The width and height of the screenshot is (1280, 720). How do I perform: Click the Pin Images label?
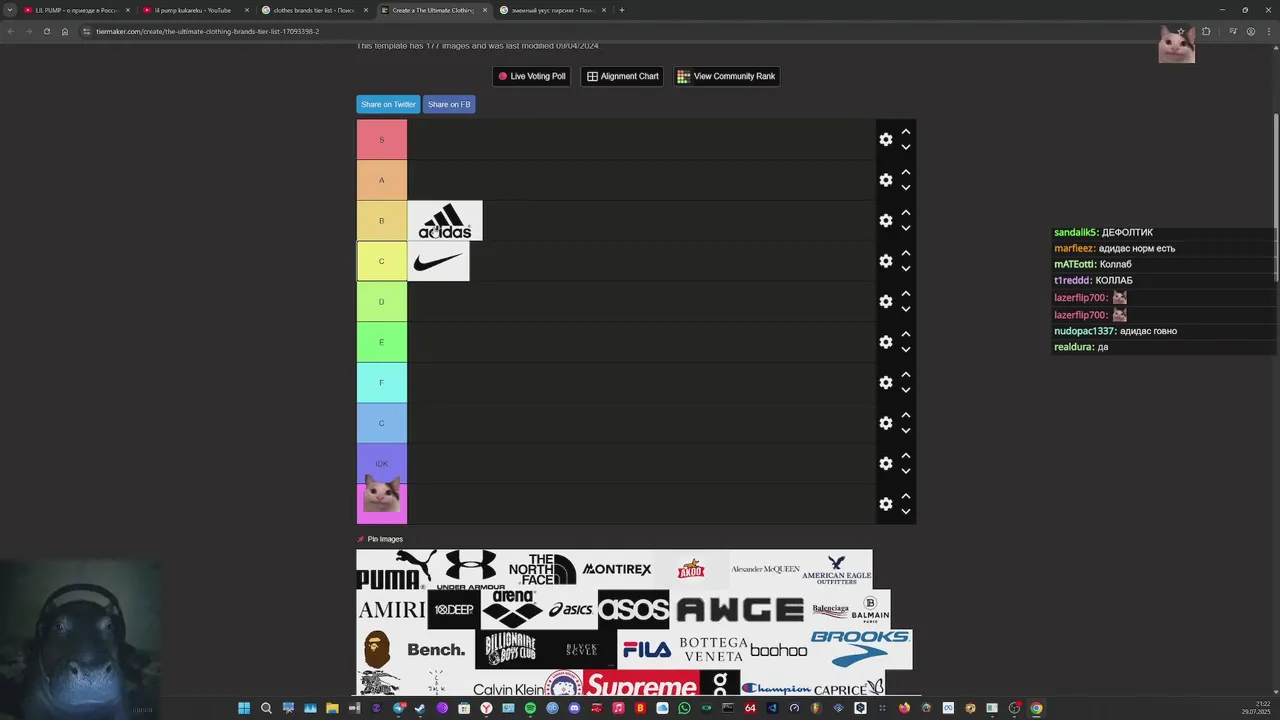click(385, 539)
